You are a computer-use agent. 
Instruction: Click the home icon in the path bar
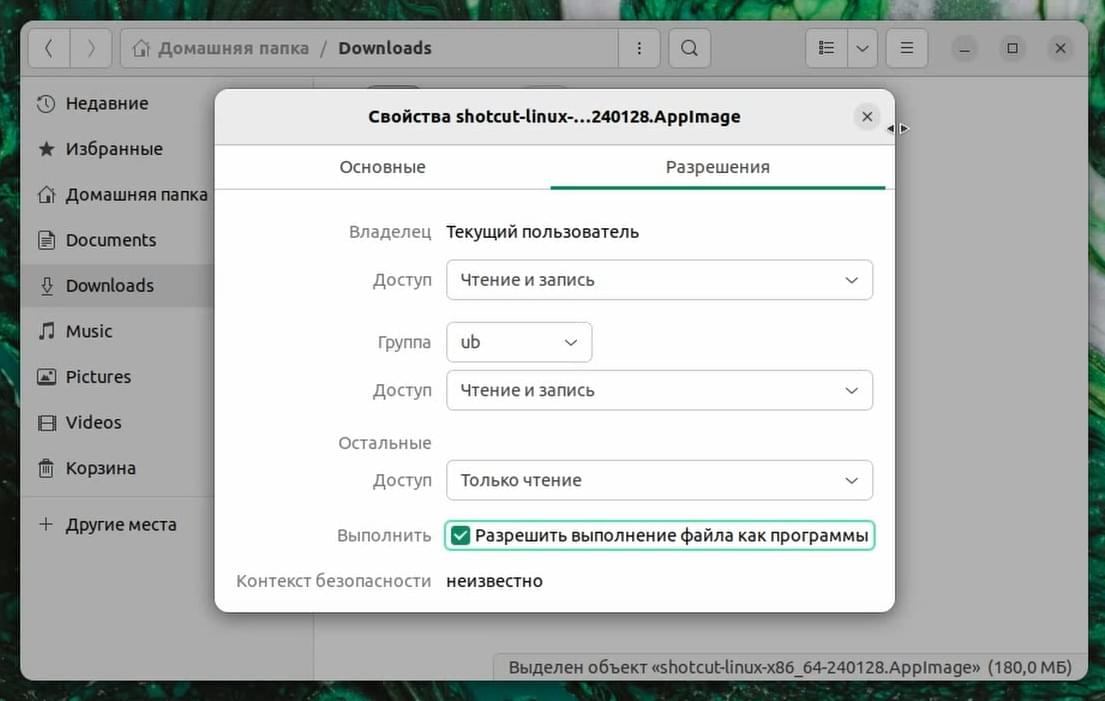[x=141, y=48]
